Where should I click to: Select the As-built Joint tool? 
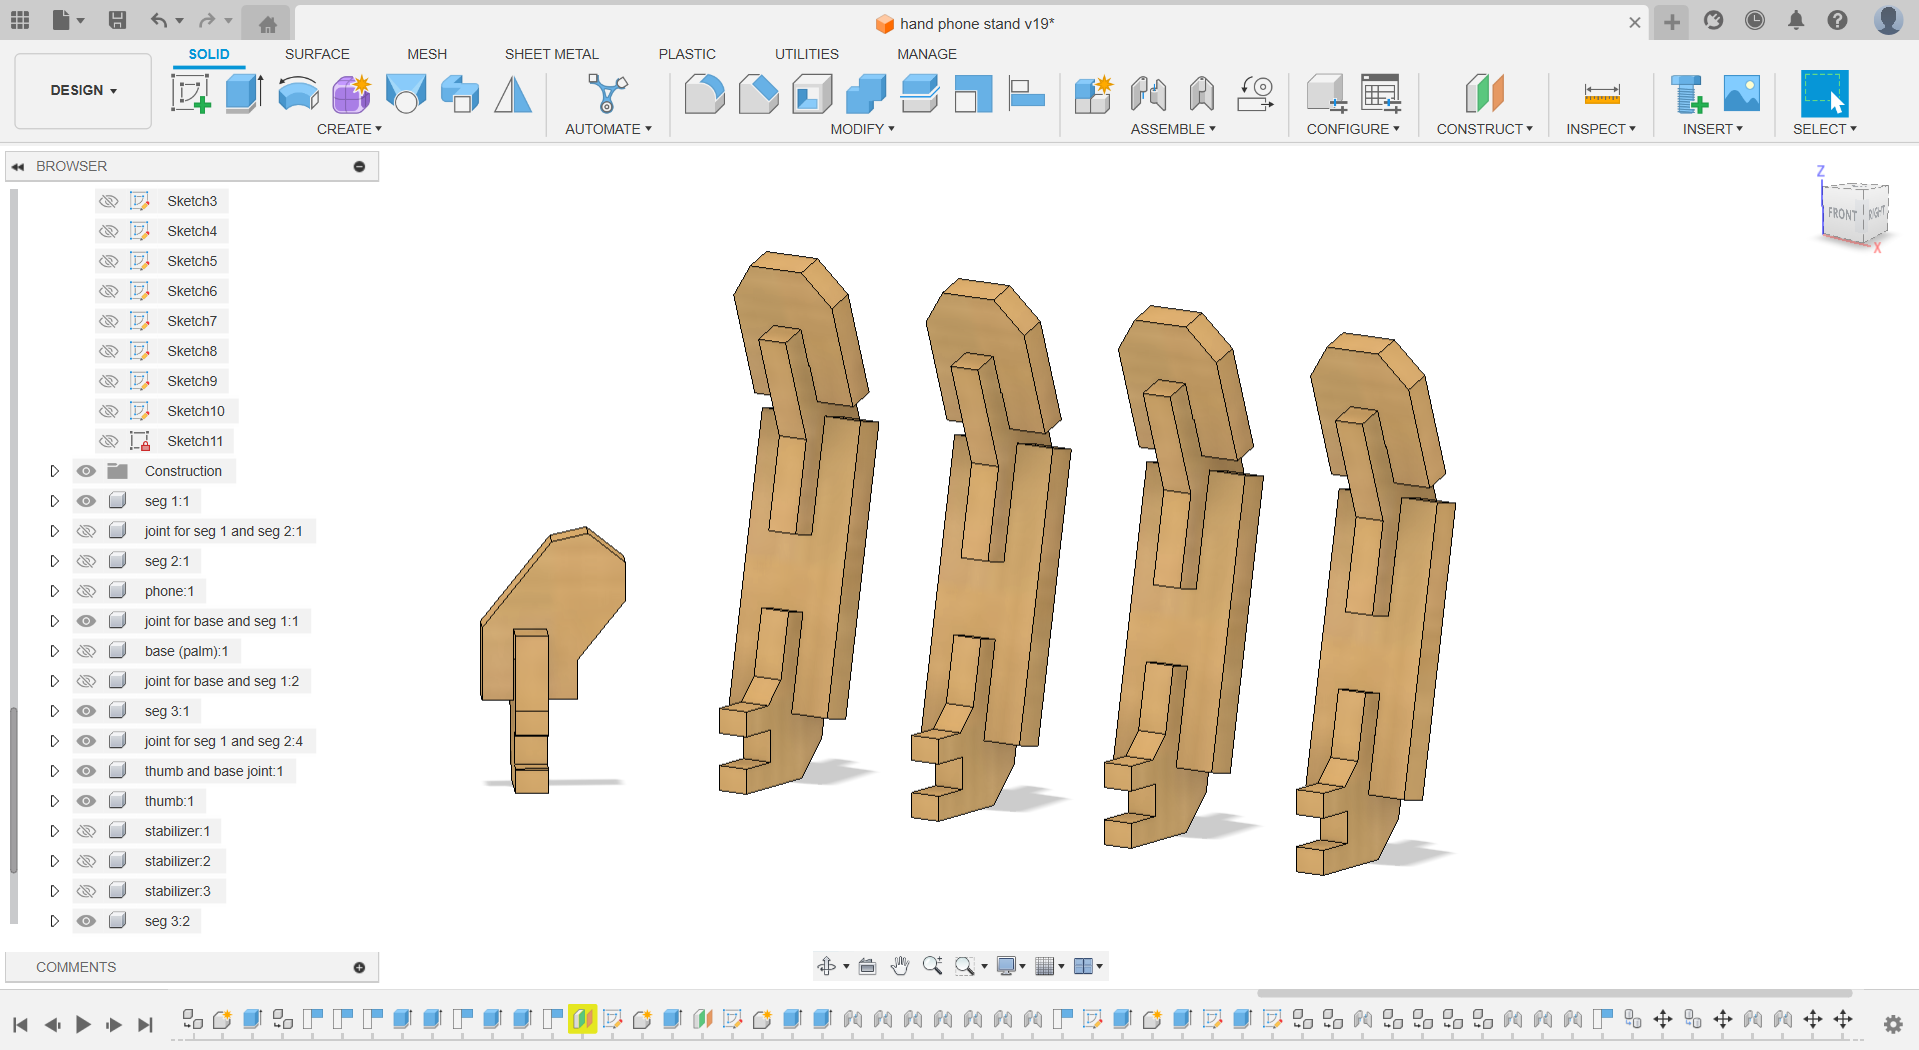point(1202,94)
